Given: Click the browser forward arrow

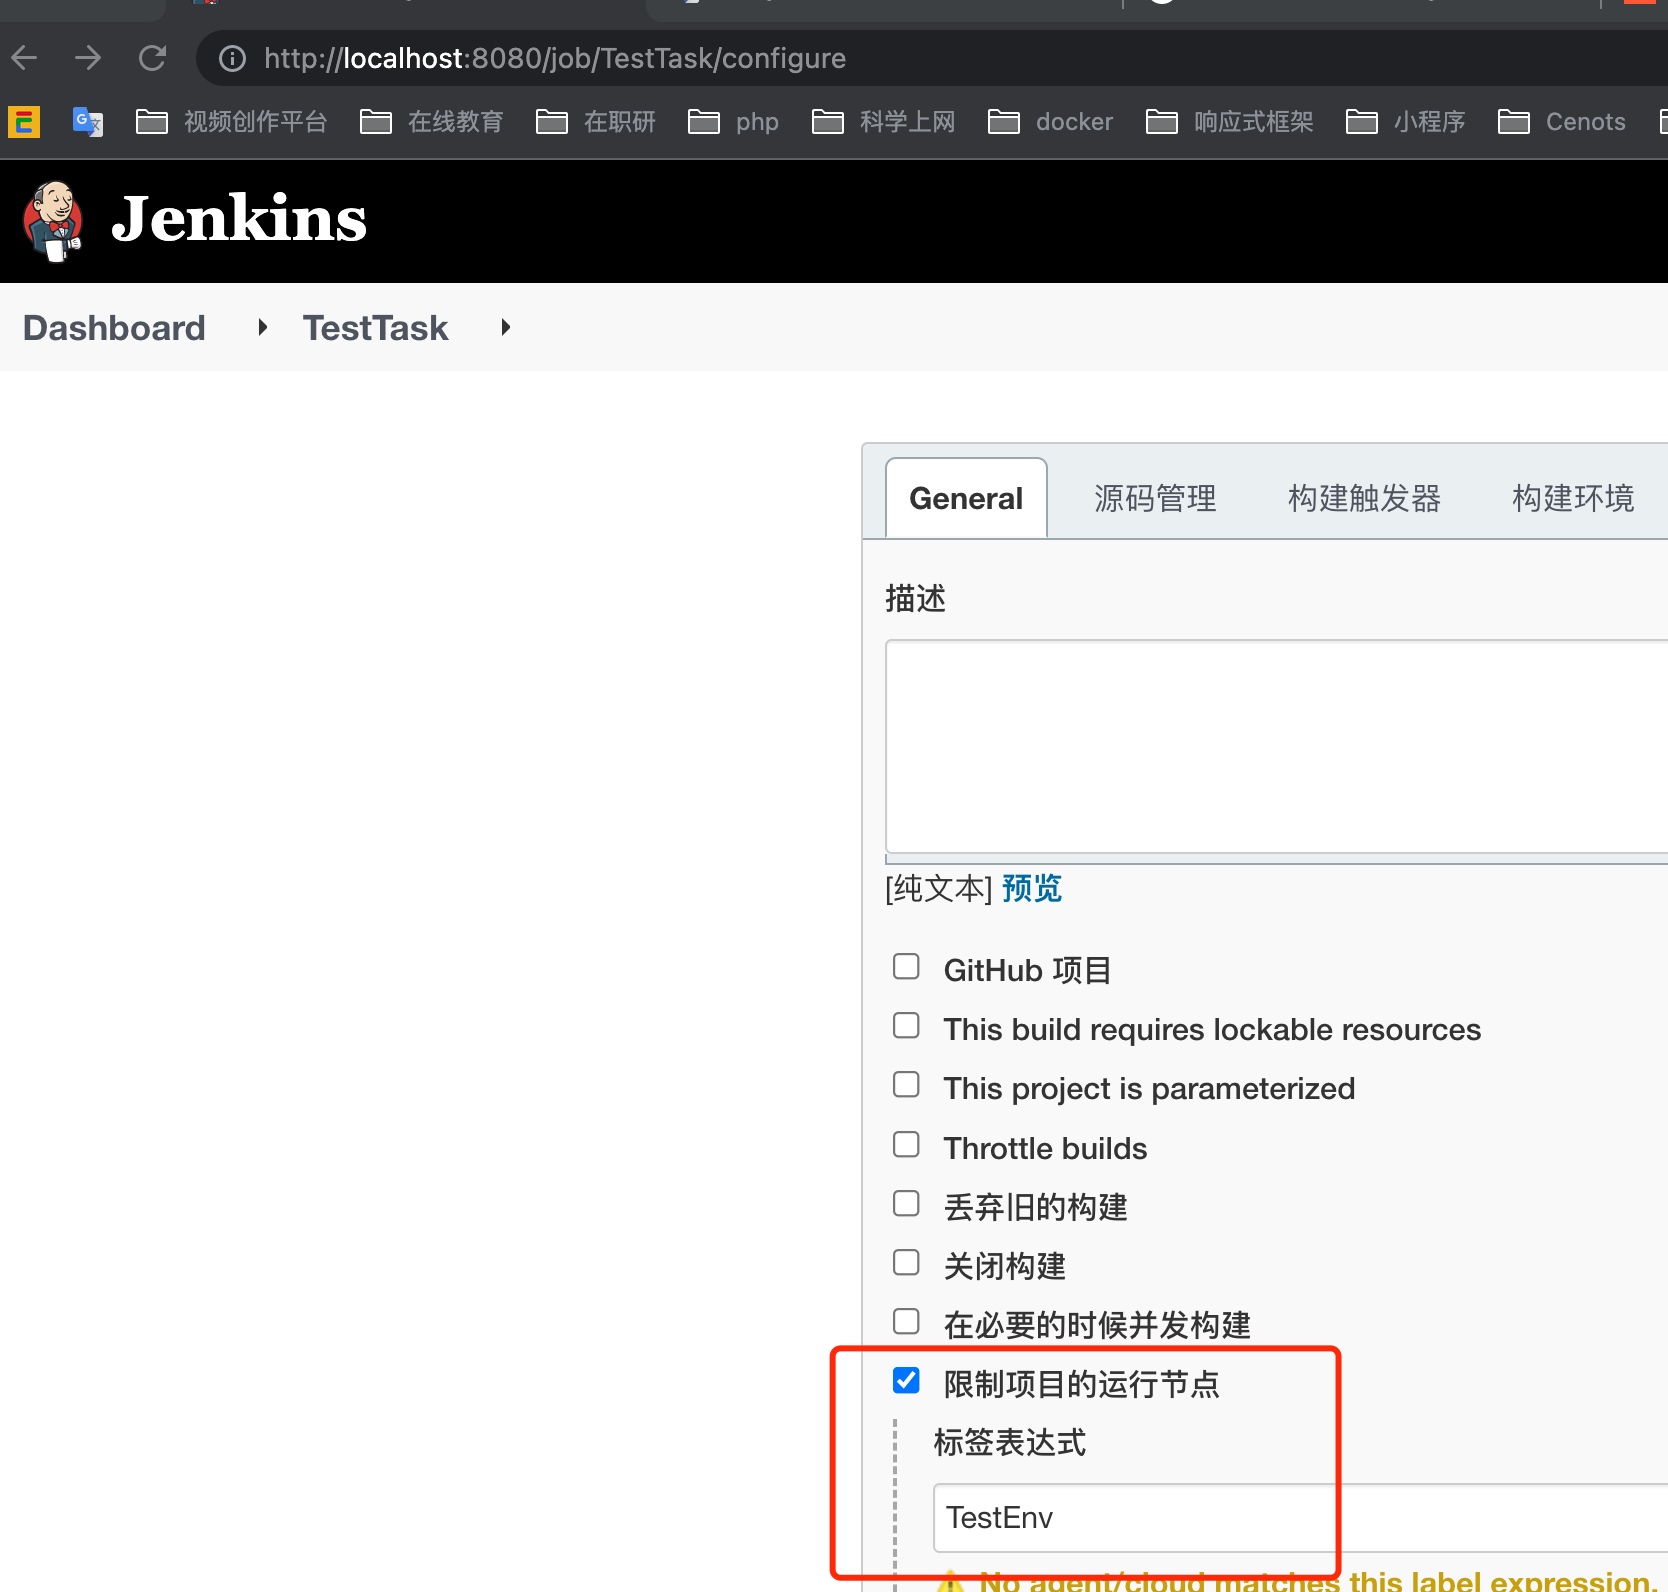Looking at the screenshot, I should tap(88, 58).
